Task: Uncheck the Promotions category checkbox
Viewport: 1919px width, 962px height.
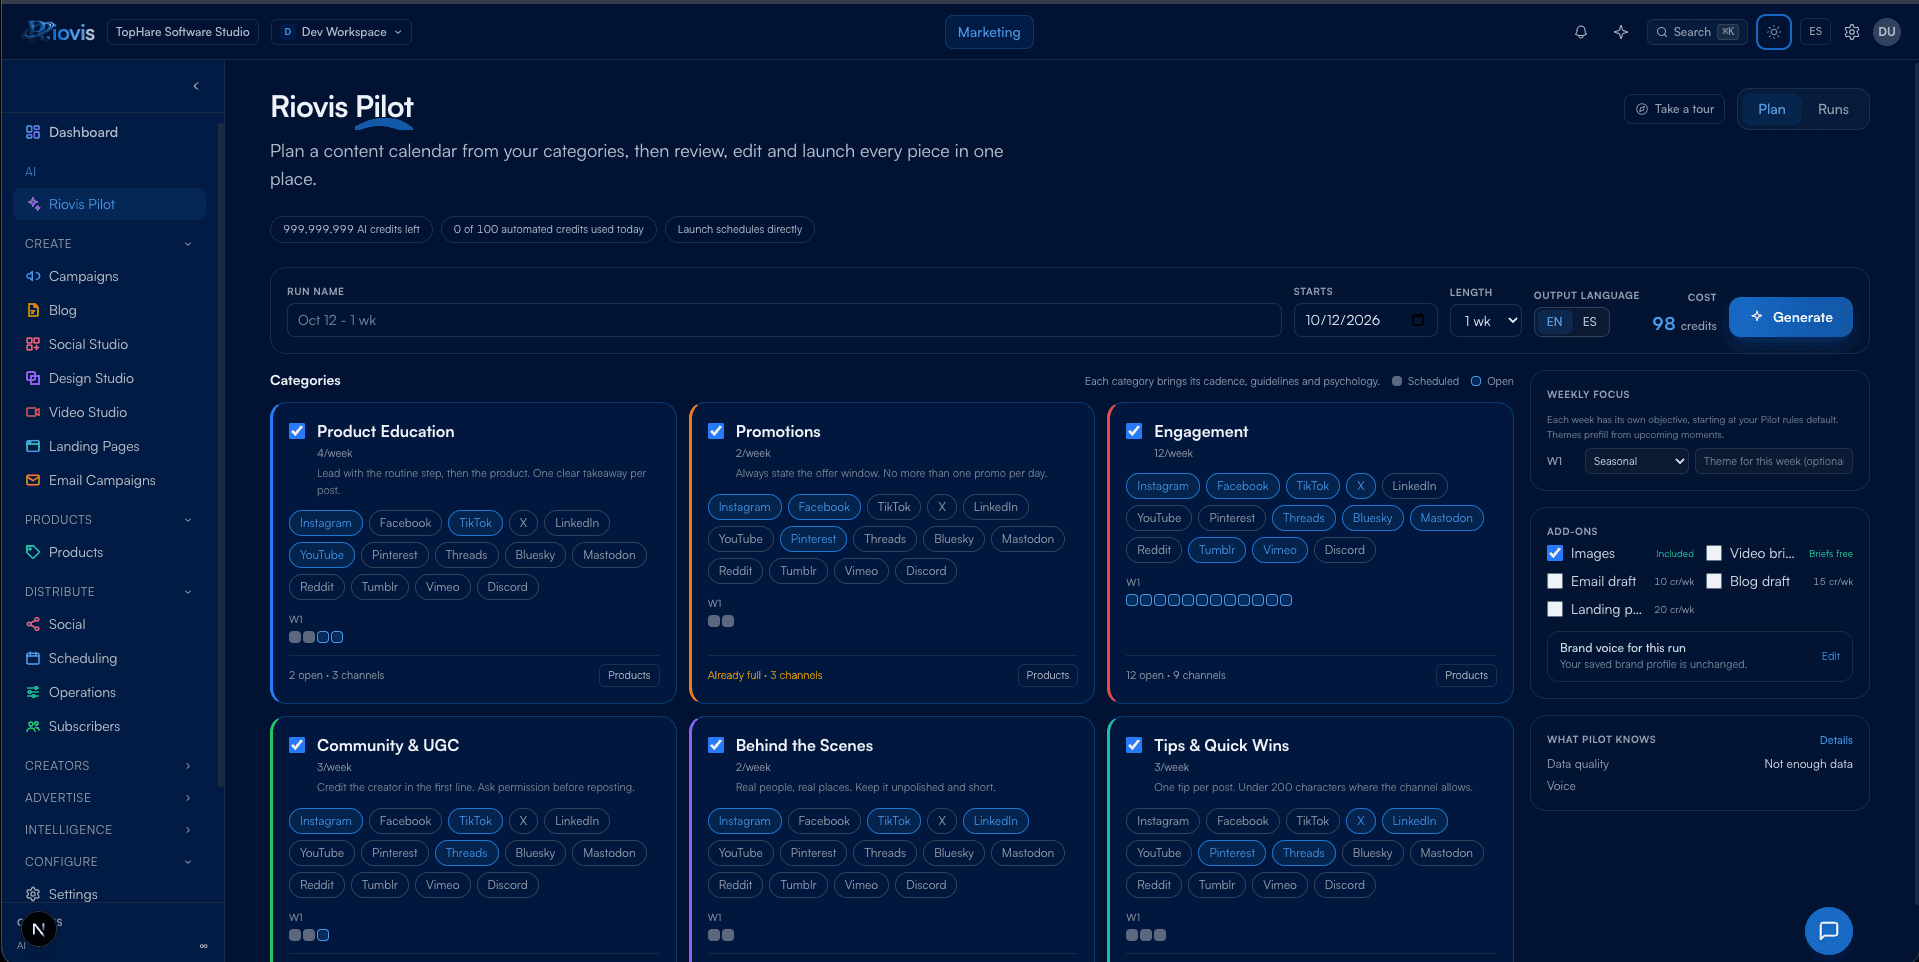Action: click(x=716, y=431)
